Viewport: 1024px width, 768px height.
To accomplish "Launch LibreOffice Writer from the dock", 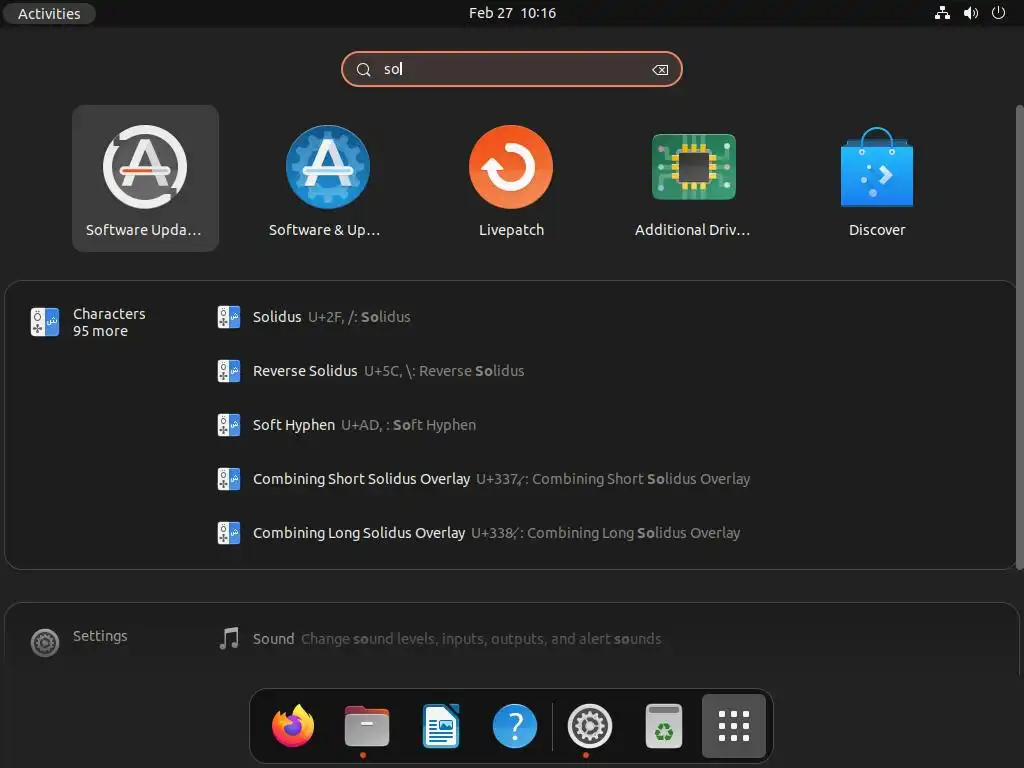I will coord(441,726).
